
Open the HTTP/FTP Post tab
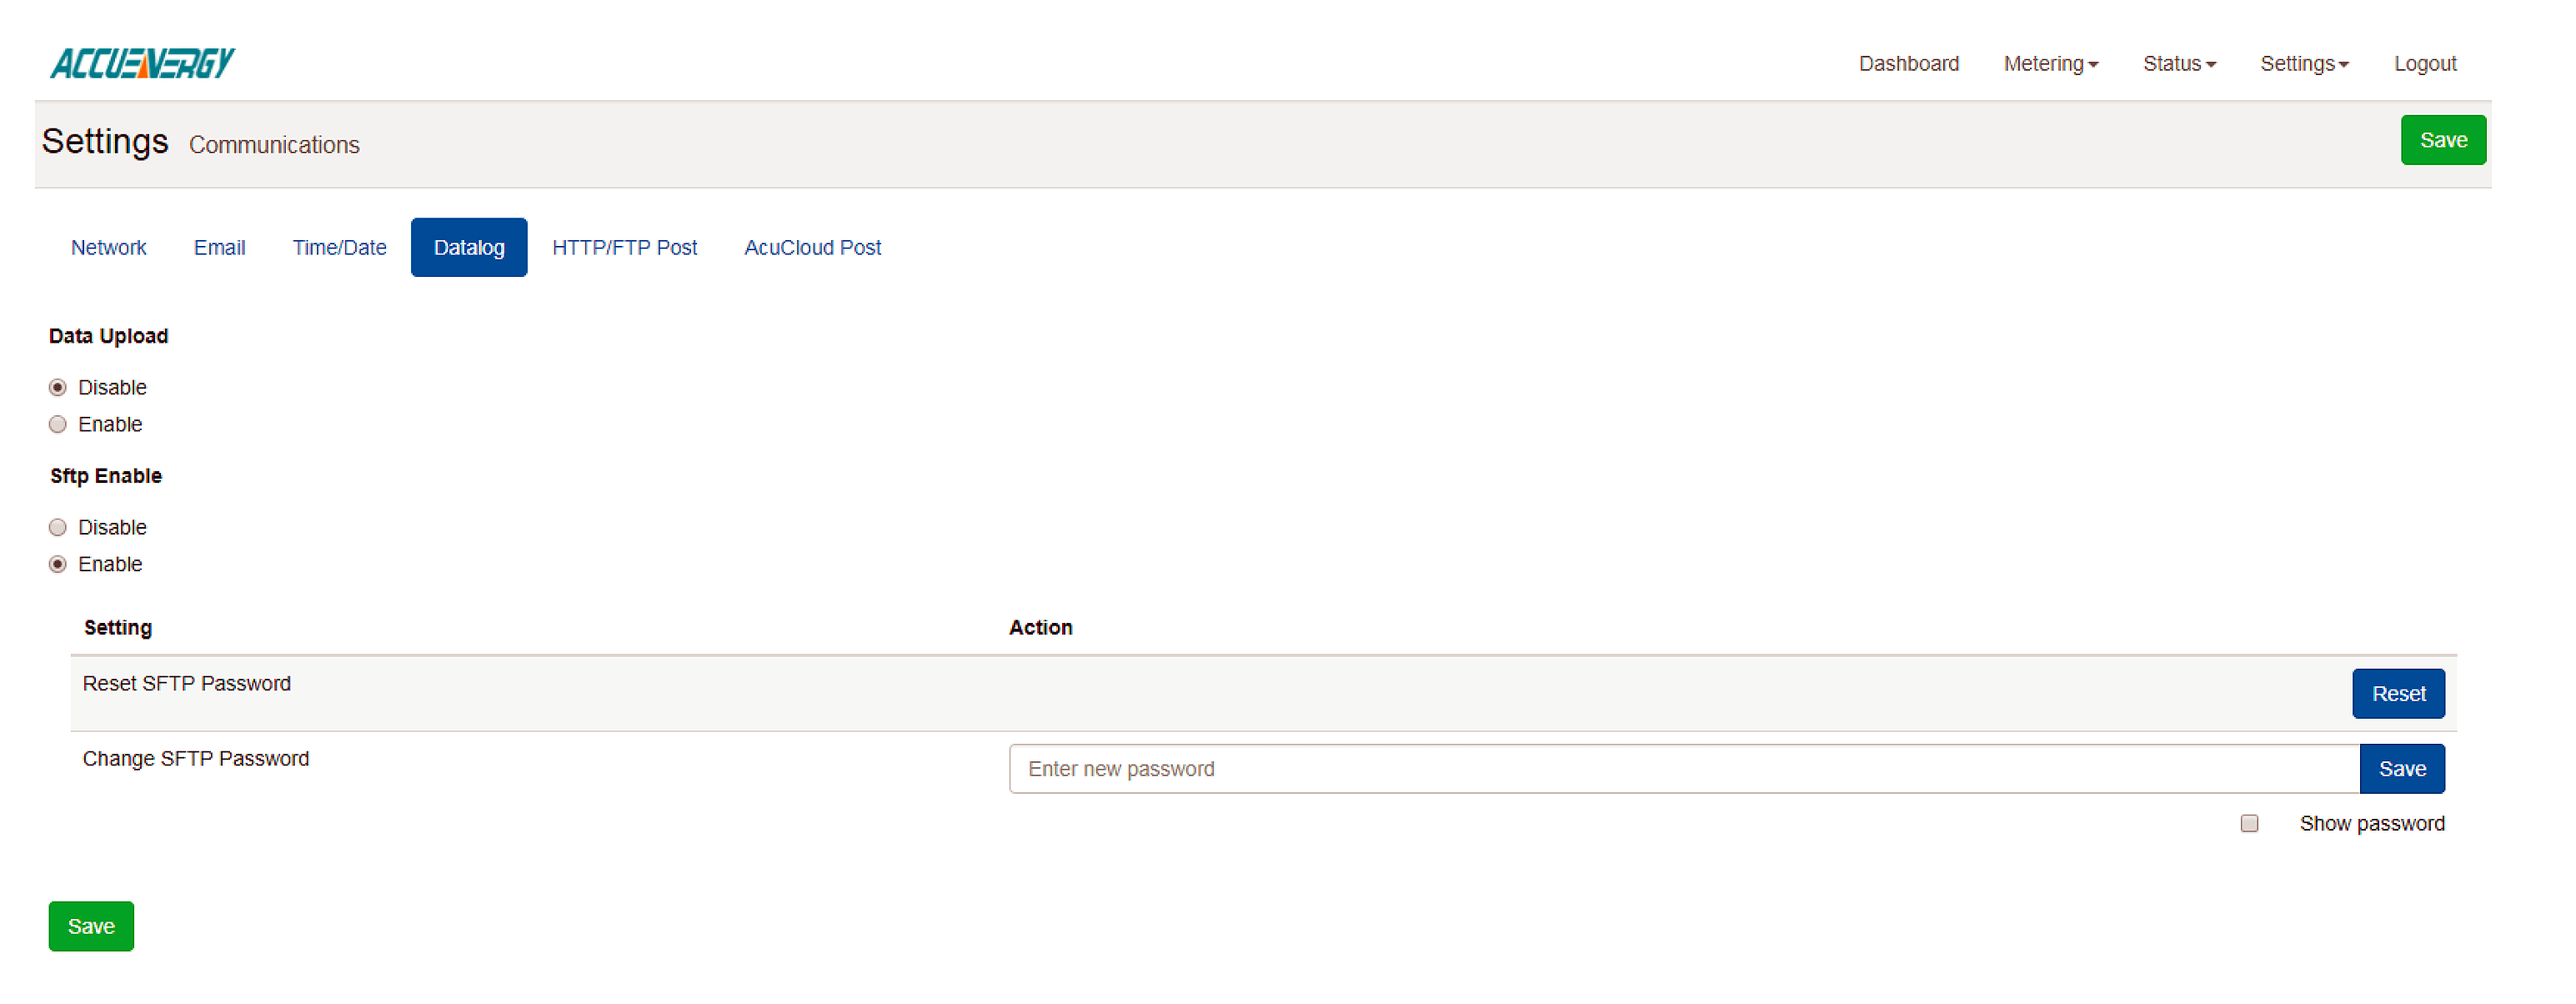tap(624, 248)
